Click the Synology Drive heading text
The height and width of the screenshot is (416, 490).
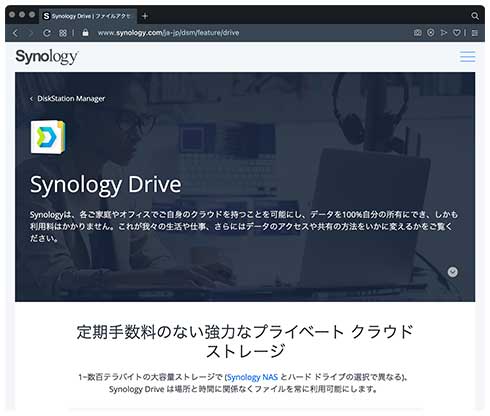tap(106, 185)
